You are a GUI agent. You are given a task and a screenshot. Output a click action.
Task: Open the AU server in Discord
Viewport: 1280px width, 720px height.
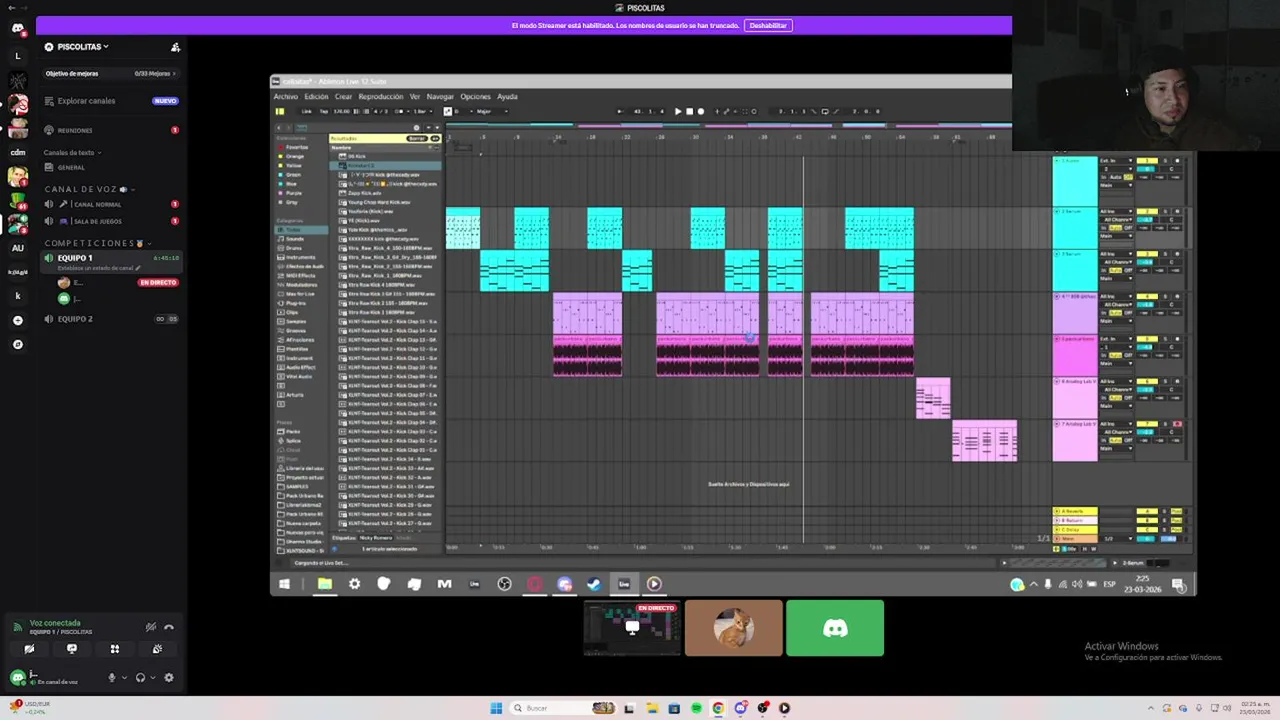tap(18, 248)
